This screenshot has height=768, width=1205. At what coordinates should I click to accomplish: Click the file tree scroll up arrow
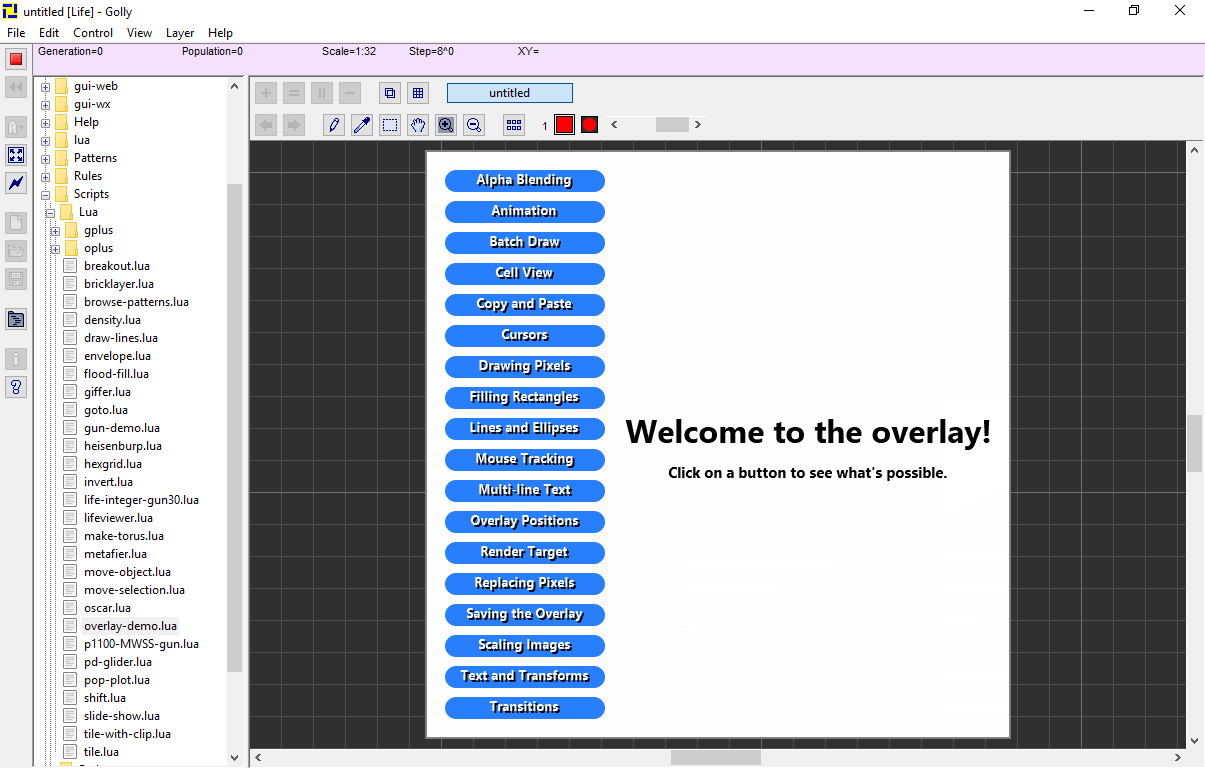click(235, 86)
